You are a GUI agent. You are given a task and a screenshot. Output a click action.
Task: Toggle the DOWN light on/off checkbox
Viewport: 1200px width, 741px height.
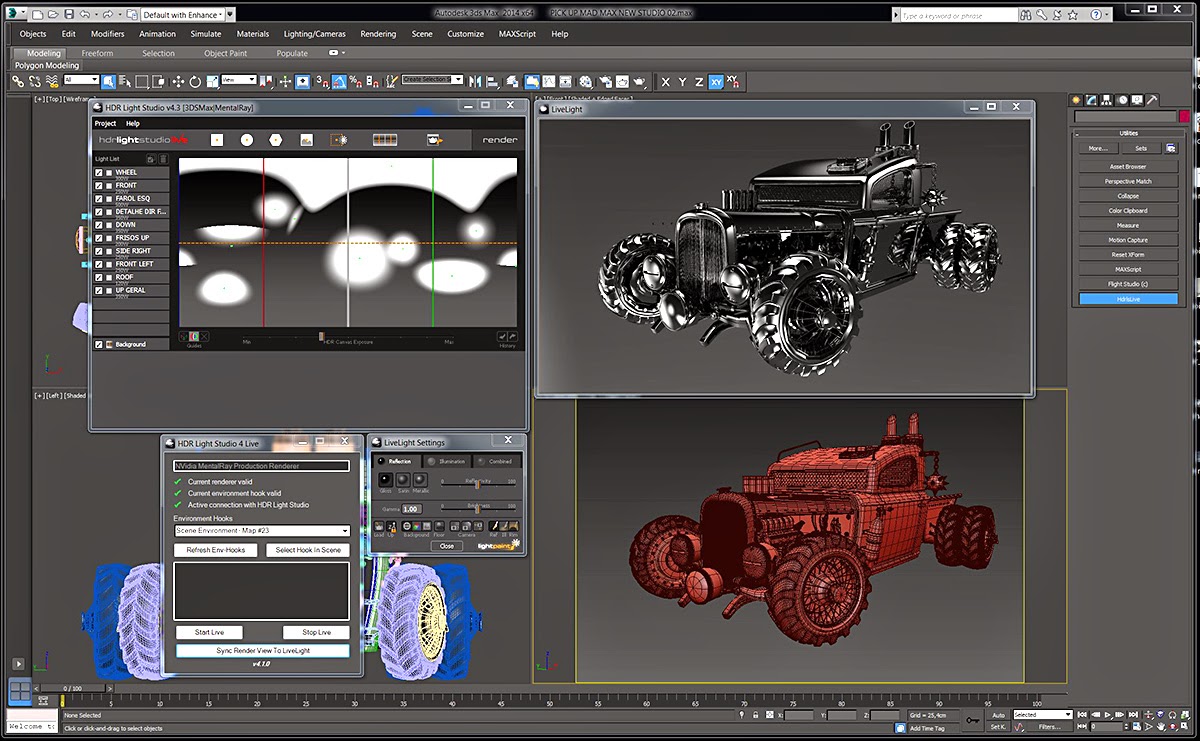(98, 225)
